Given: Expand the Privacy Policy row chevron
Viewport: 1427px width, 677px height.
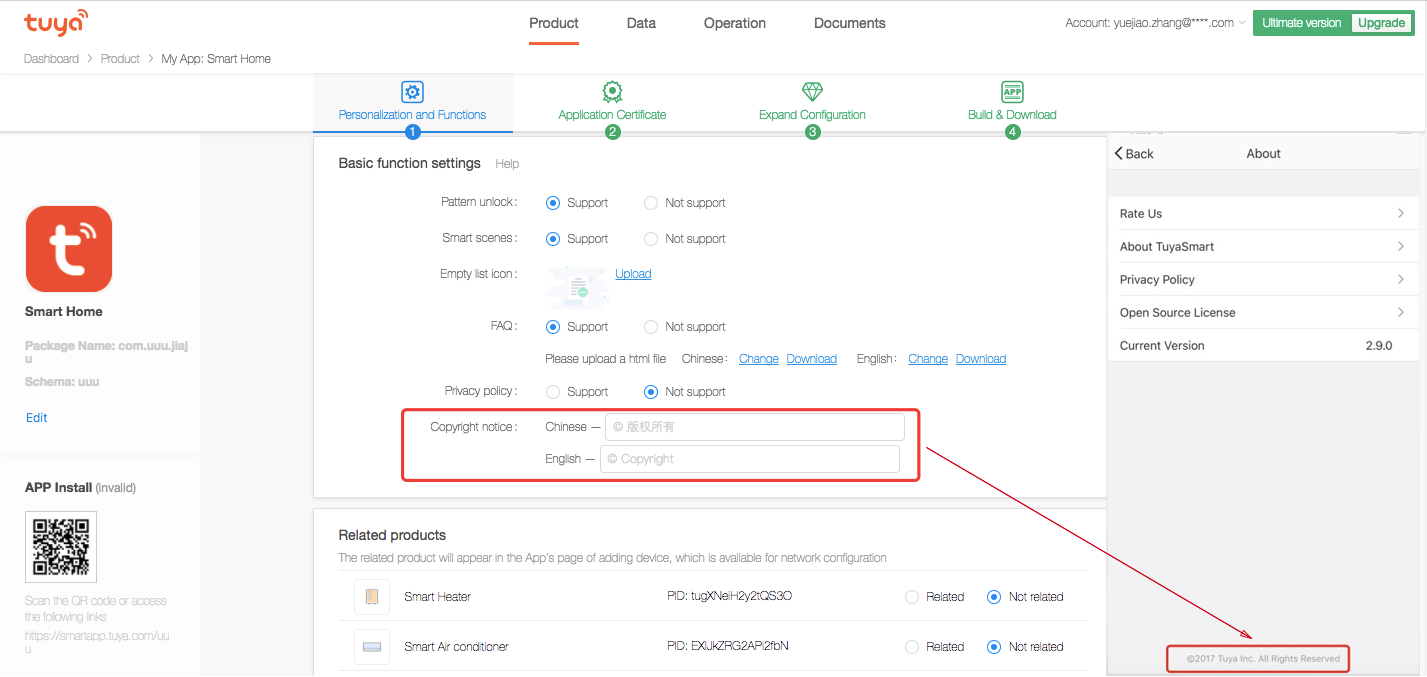Looking at the screenshot, I should [x=1401, y=280].
